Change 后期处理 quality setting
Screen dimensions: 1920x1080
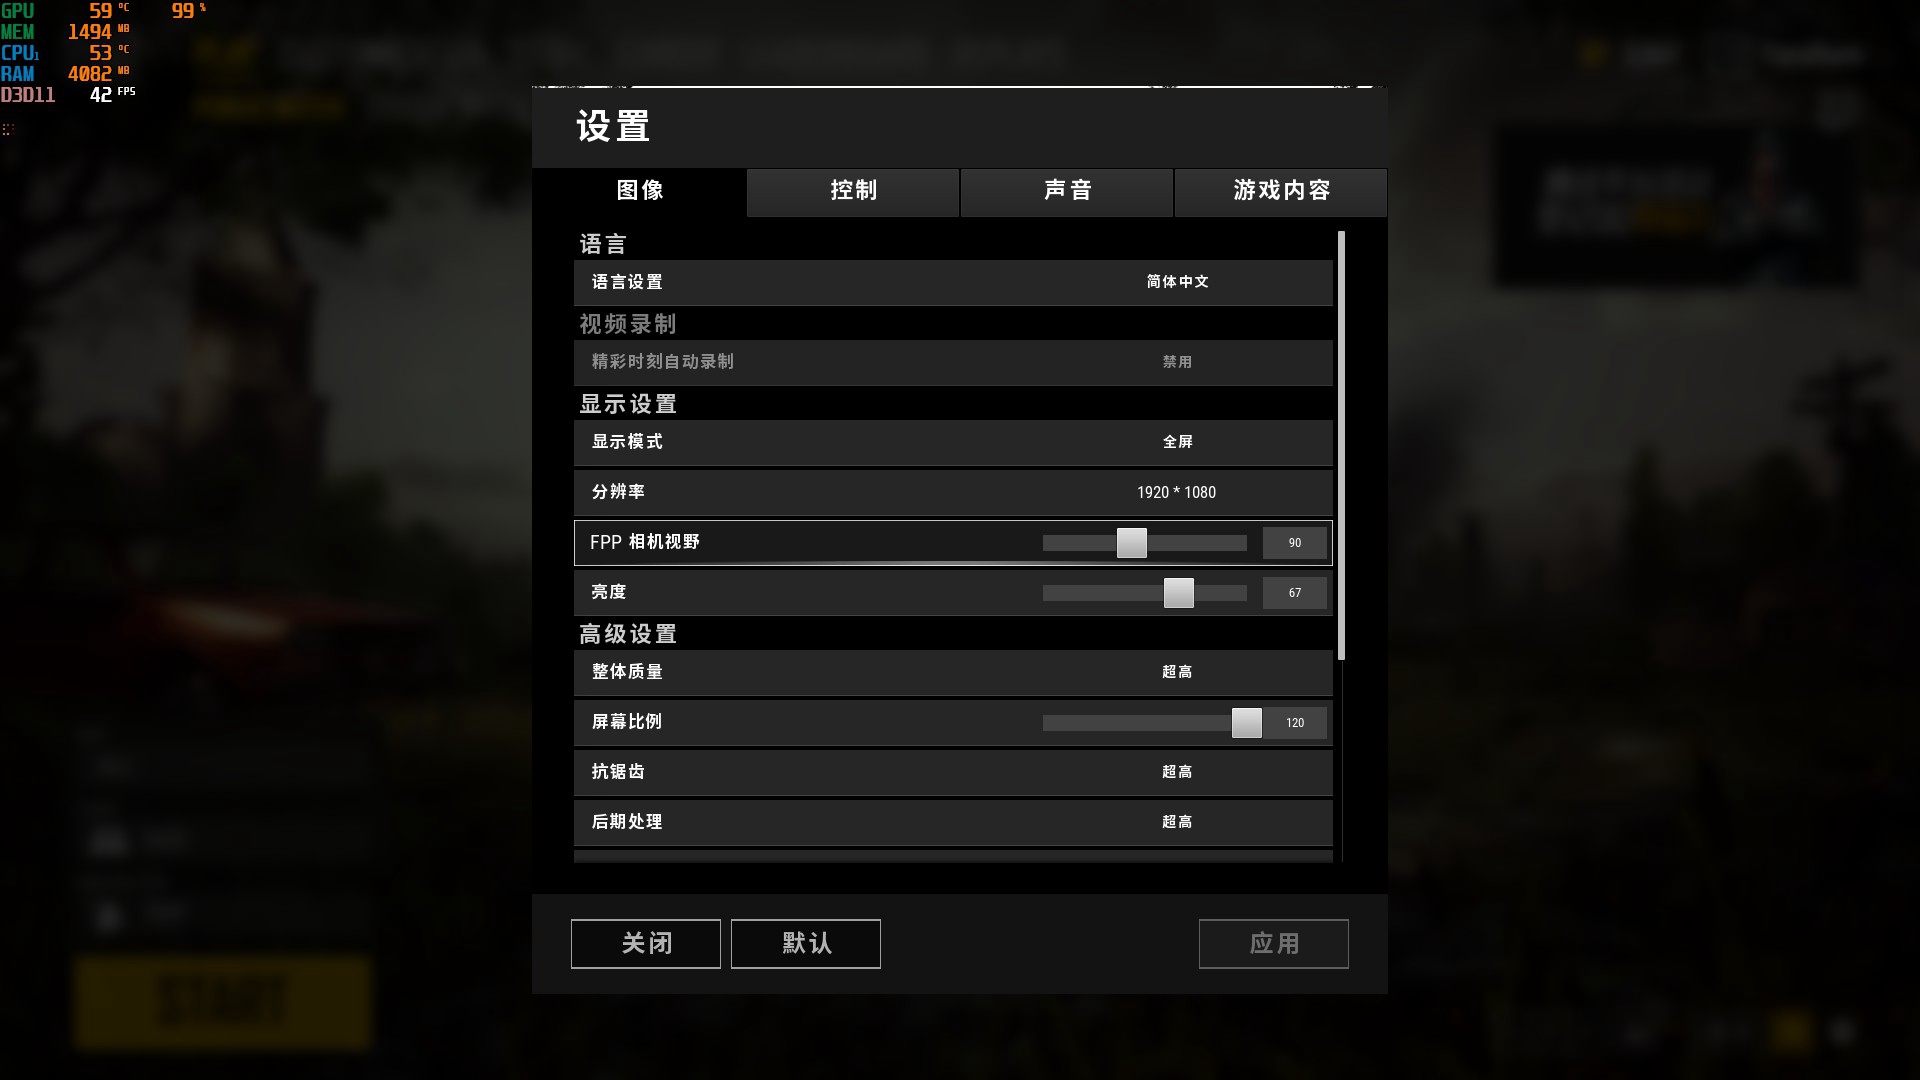point(953,823)
